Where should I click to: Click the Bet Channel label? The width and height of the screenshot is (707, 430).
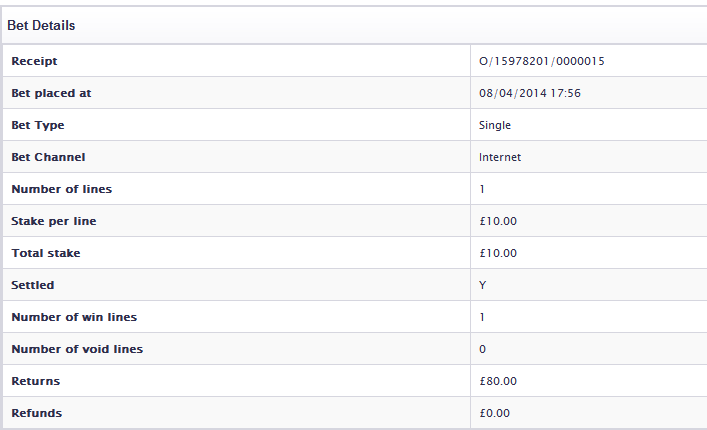coord(48,157)
